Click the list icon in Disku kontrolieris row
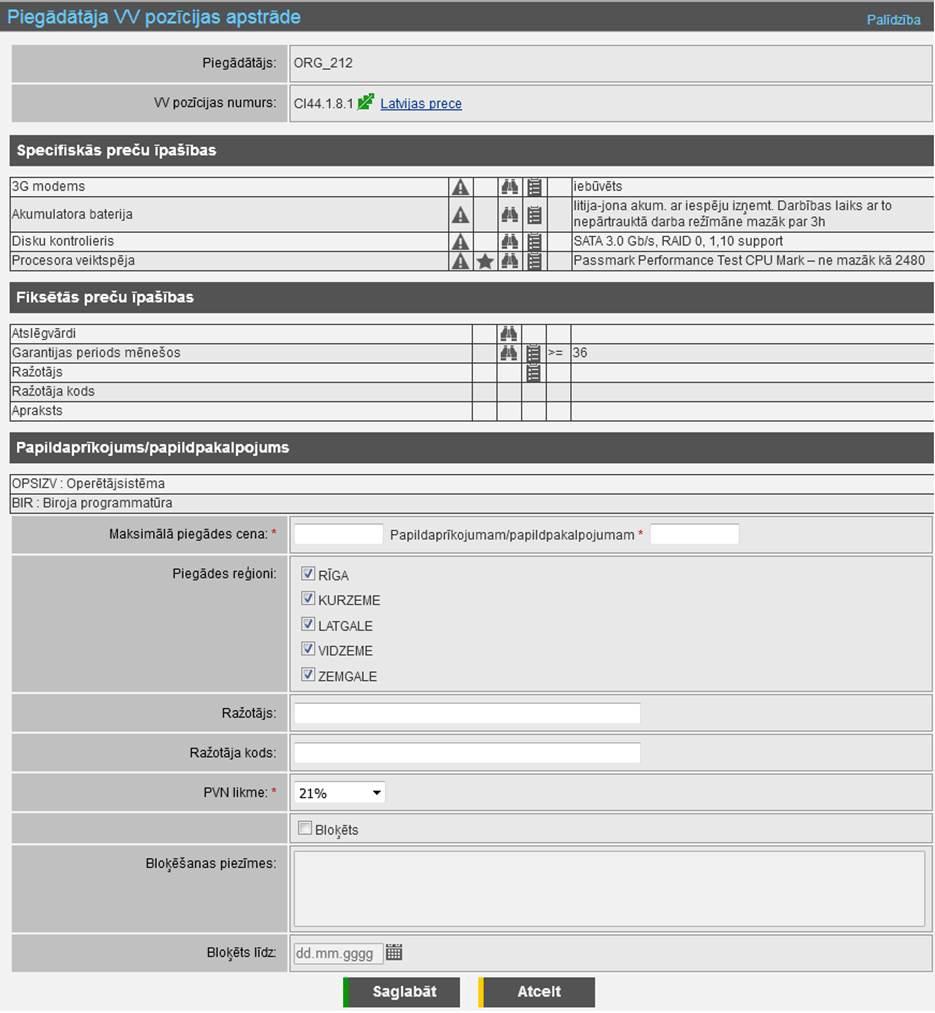The width and height of the screenshot is (935, 1013). coord(534,241)
